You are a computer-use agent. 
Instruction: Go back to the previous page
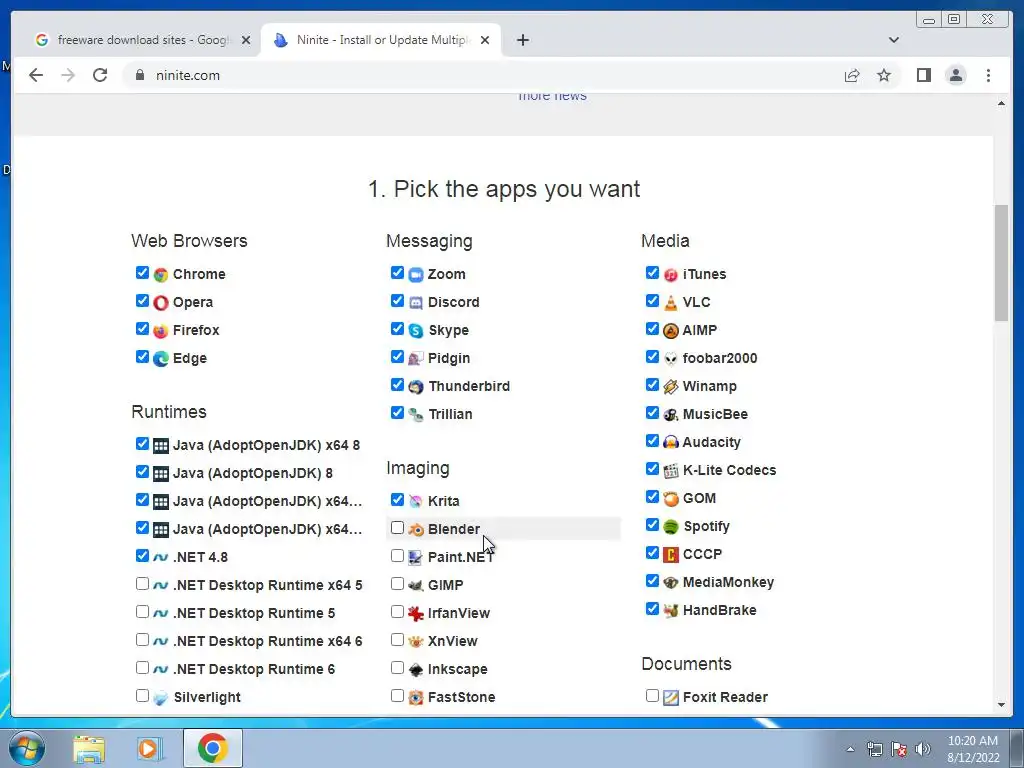[x=36, y=75]
